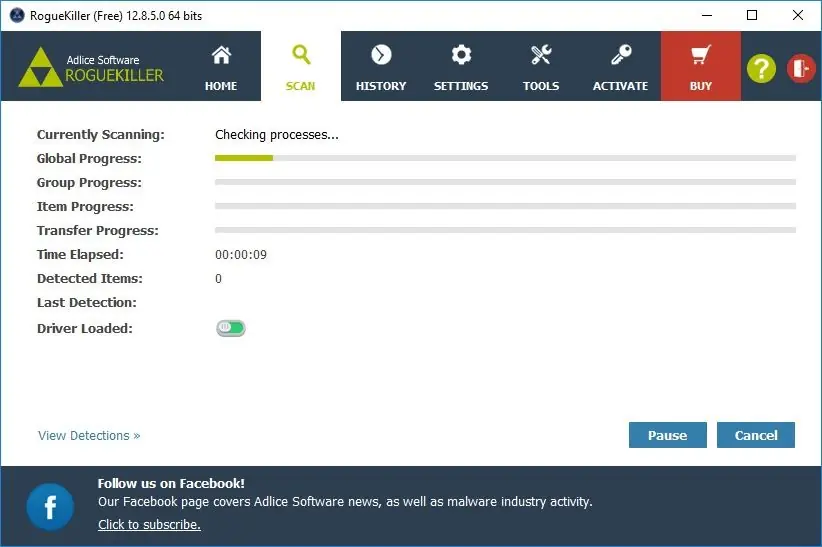
Task: Click the Facebook round logo icon
Action: tap(50, 507)
